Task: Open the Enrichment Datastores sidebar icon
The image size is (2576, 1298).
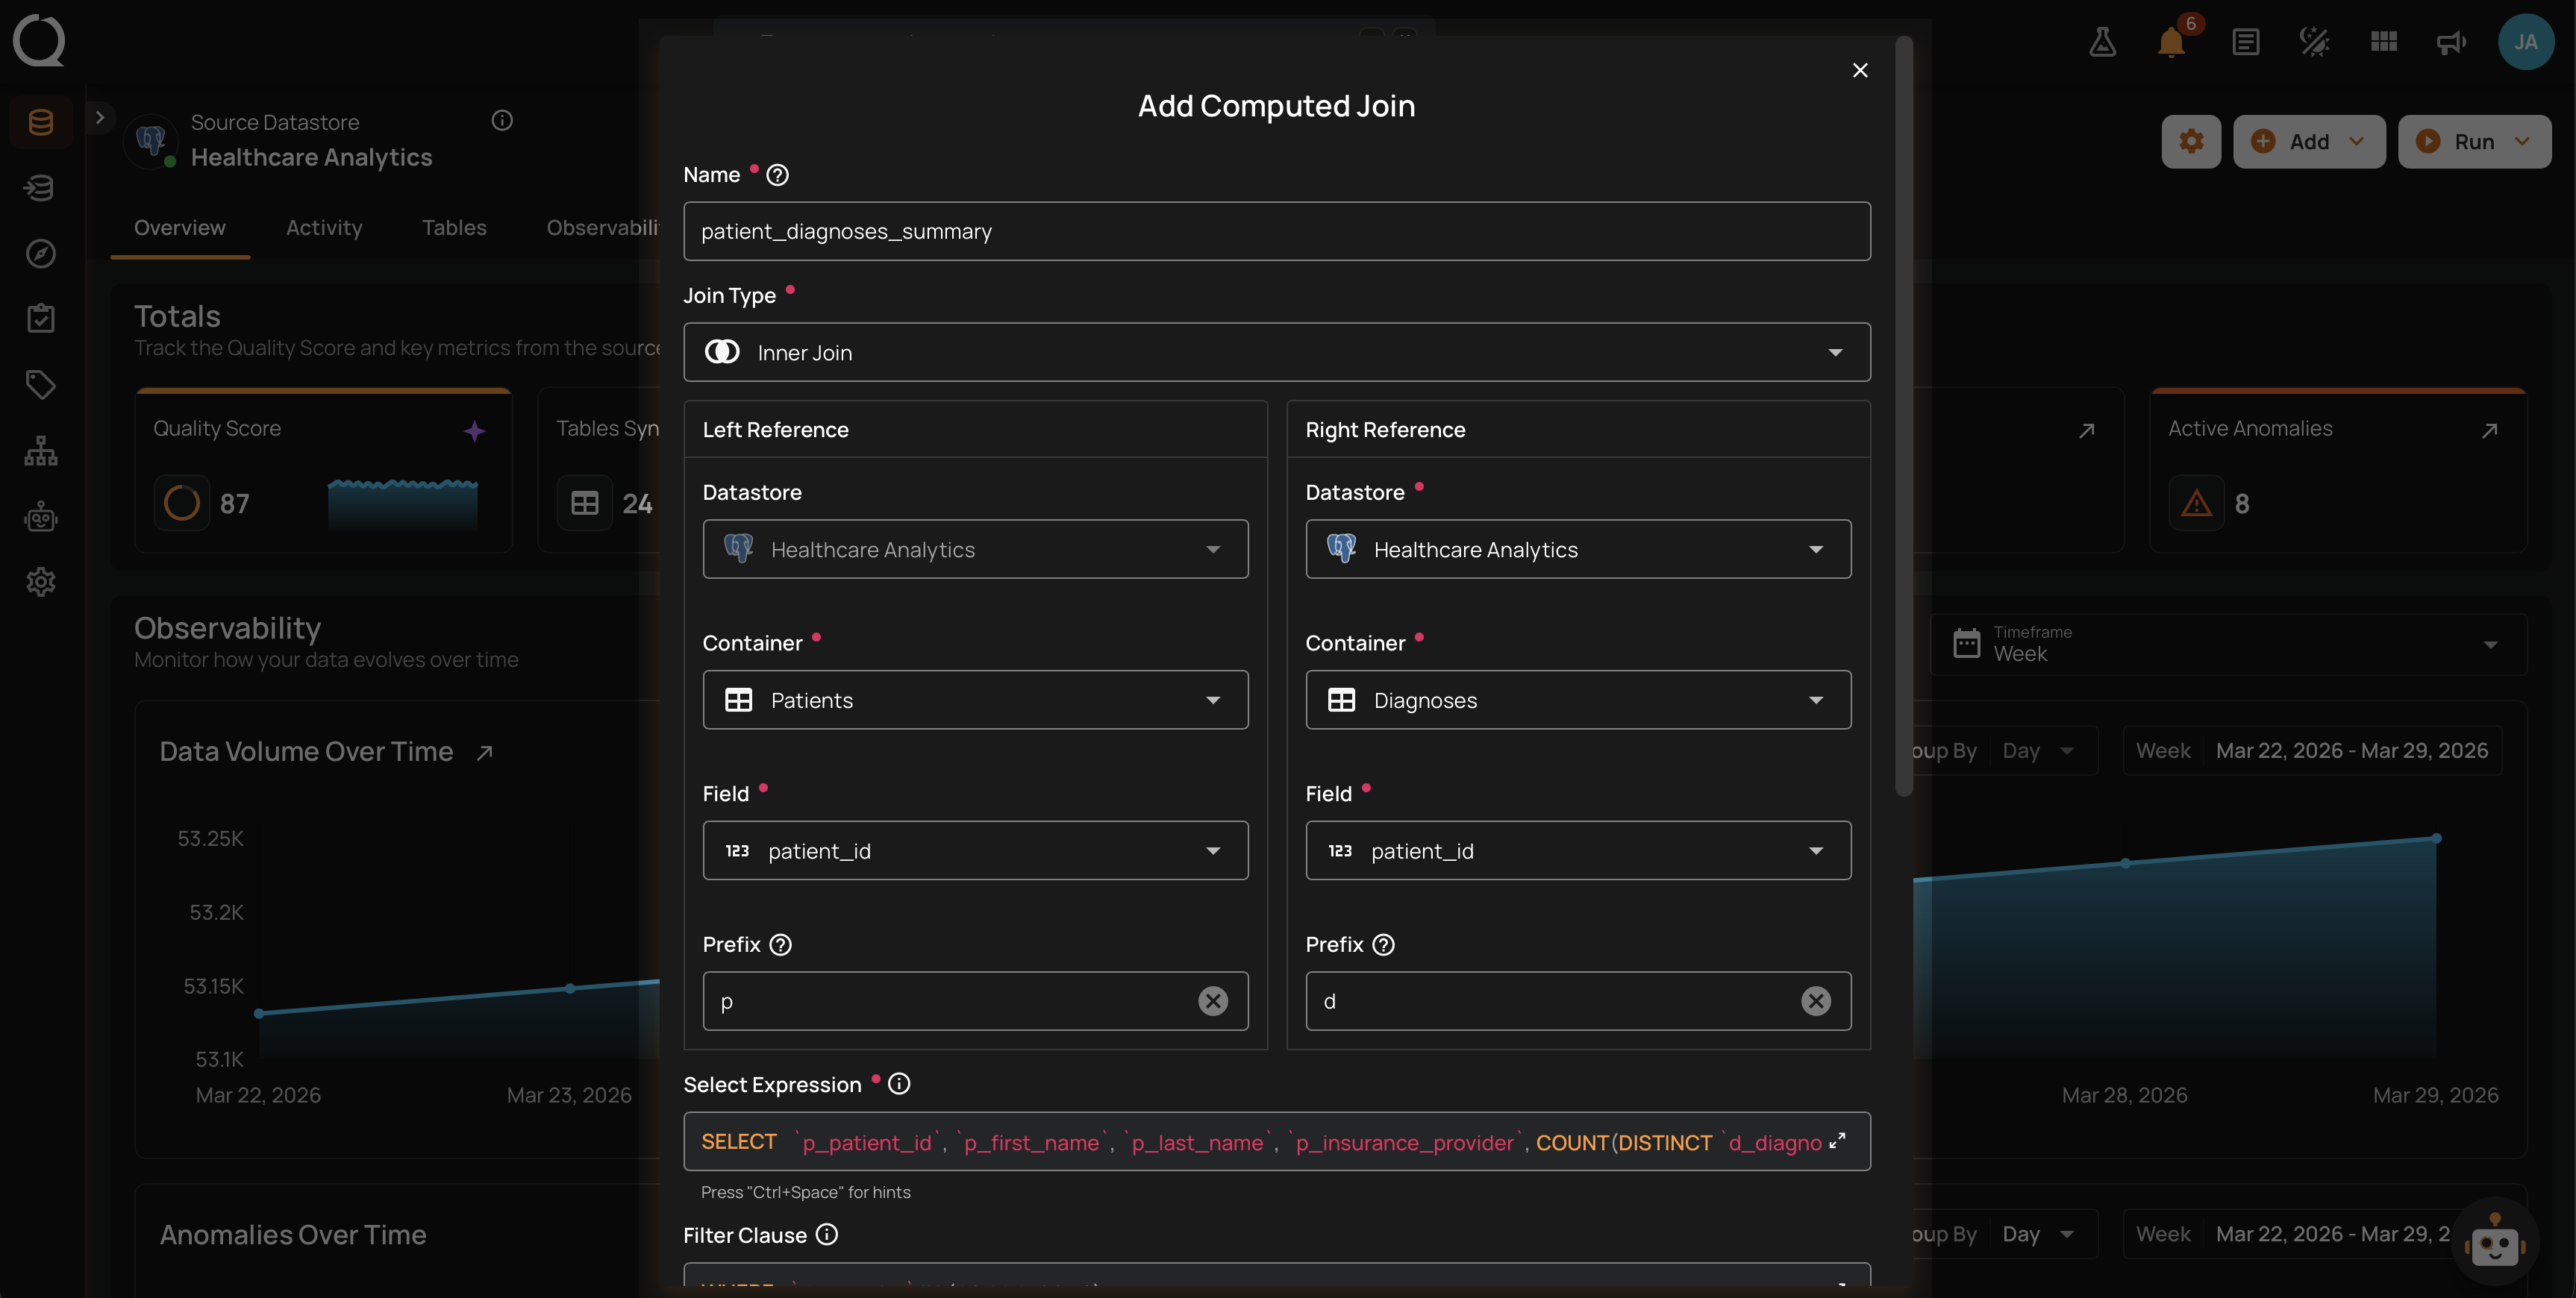Action: point(41,188)
